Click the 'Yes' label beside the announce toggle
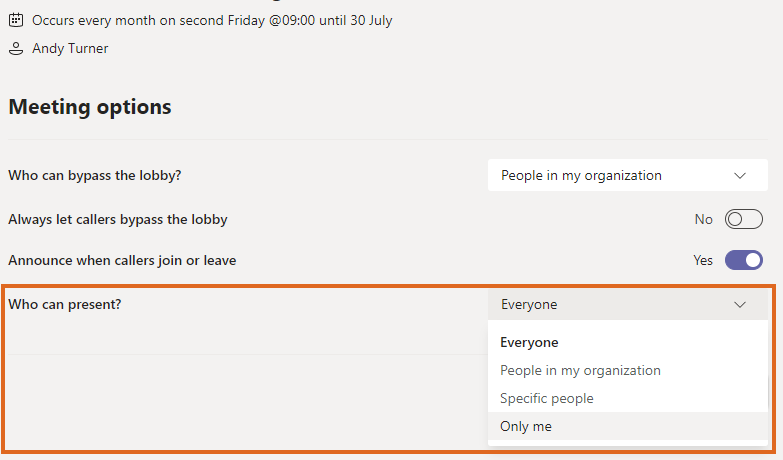This screenshot has width=783, height=460. 703,260
